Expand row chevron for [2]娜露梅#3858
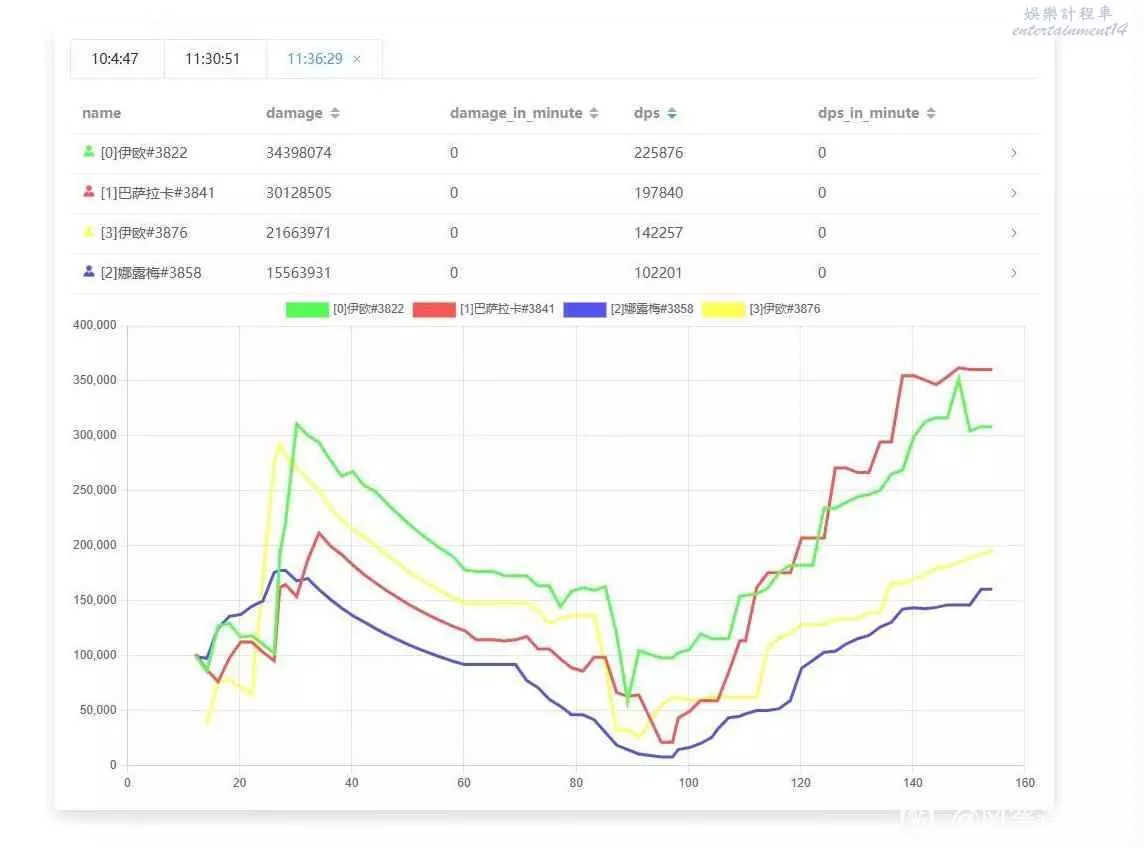The image size is (1144, 848). pyautogui.click(x=1013, y=273)
